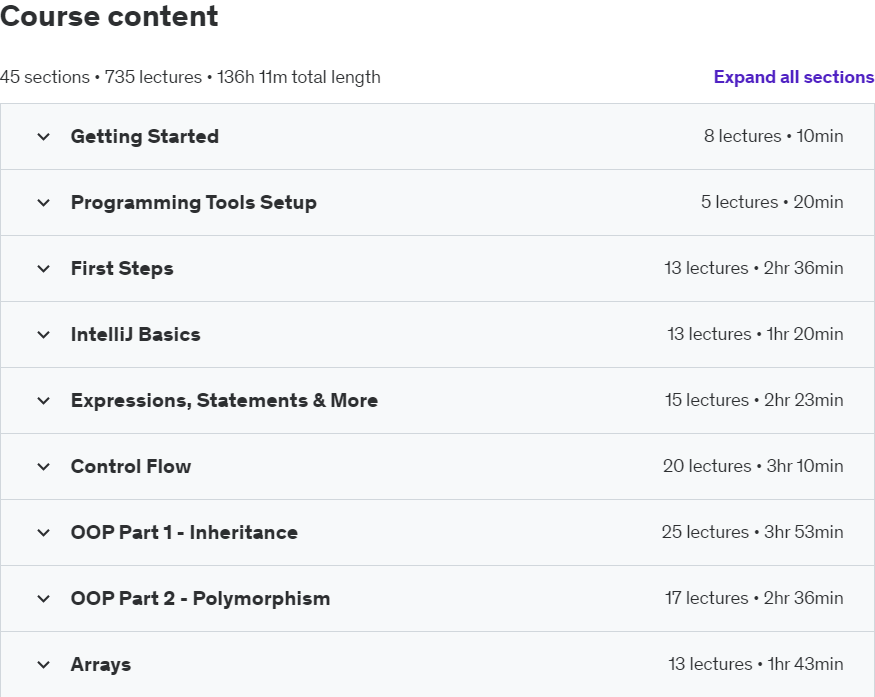Open the Control Flow section heading
This screenshot has height=697, width=875.
[131, 467]
